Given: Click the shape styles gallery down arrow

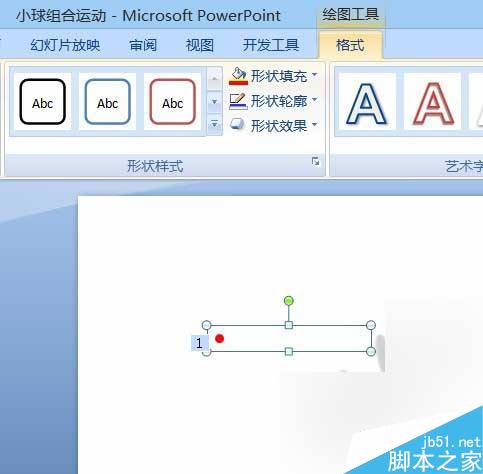Looking at the screenshot, I should (214, 101).
